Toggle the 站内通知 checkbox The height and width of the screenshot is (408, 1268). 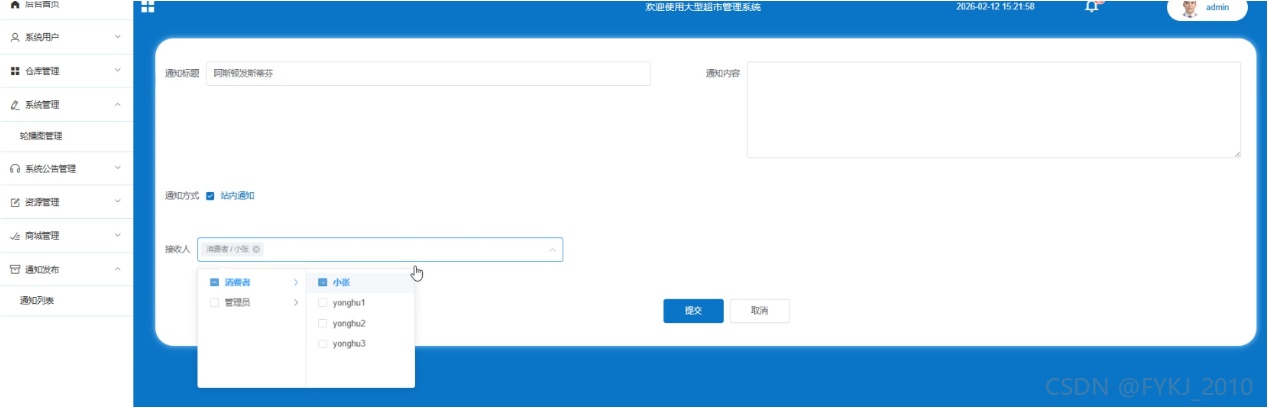click(x=210, y=196)
